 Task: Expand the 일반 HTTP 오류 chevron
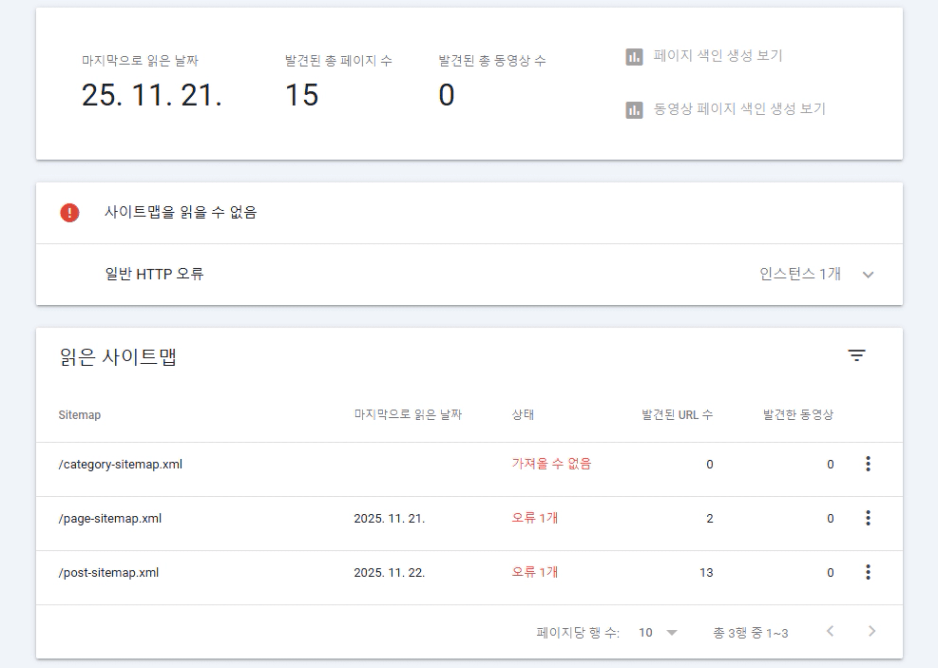tap(867, 275)
